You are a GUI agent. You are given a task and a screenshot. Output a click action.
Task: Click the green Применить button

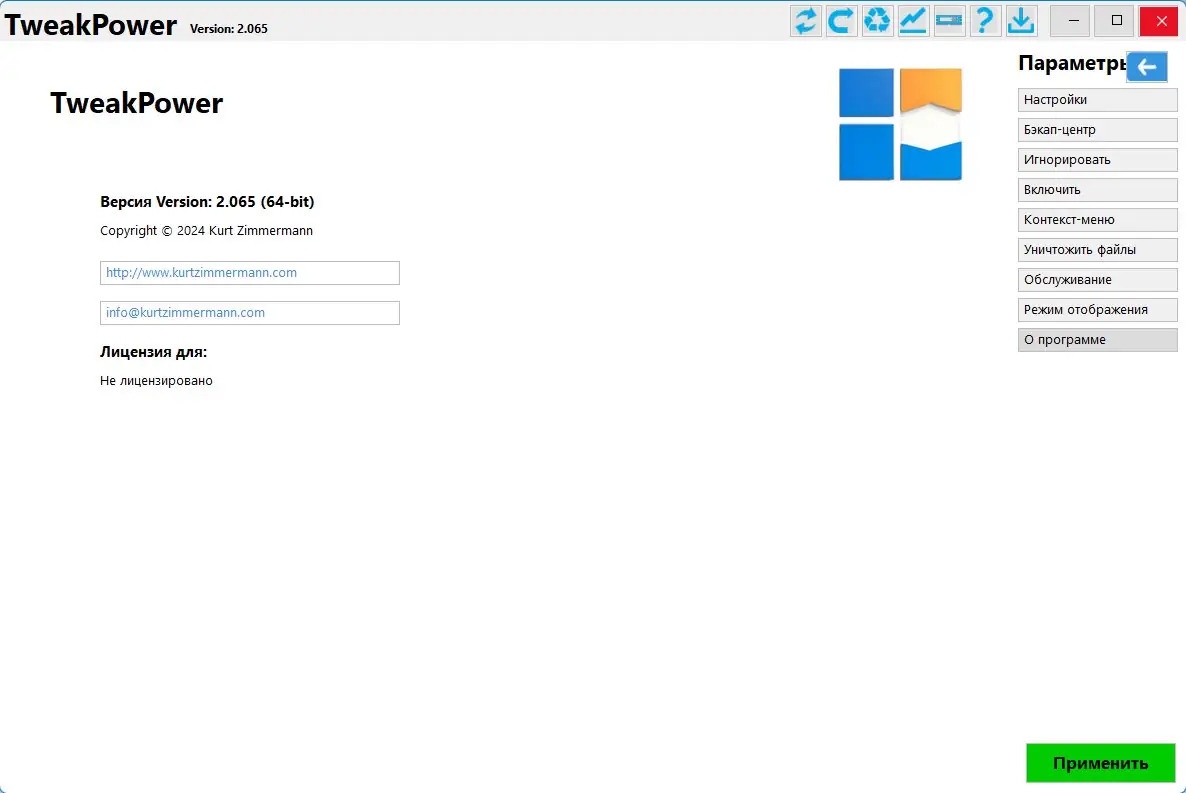(x=1101, y=763)
